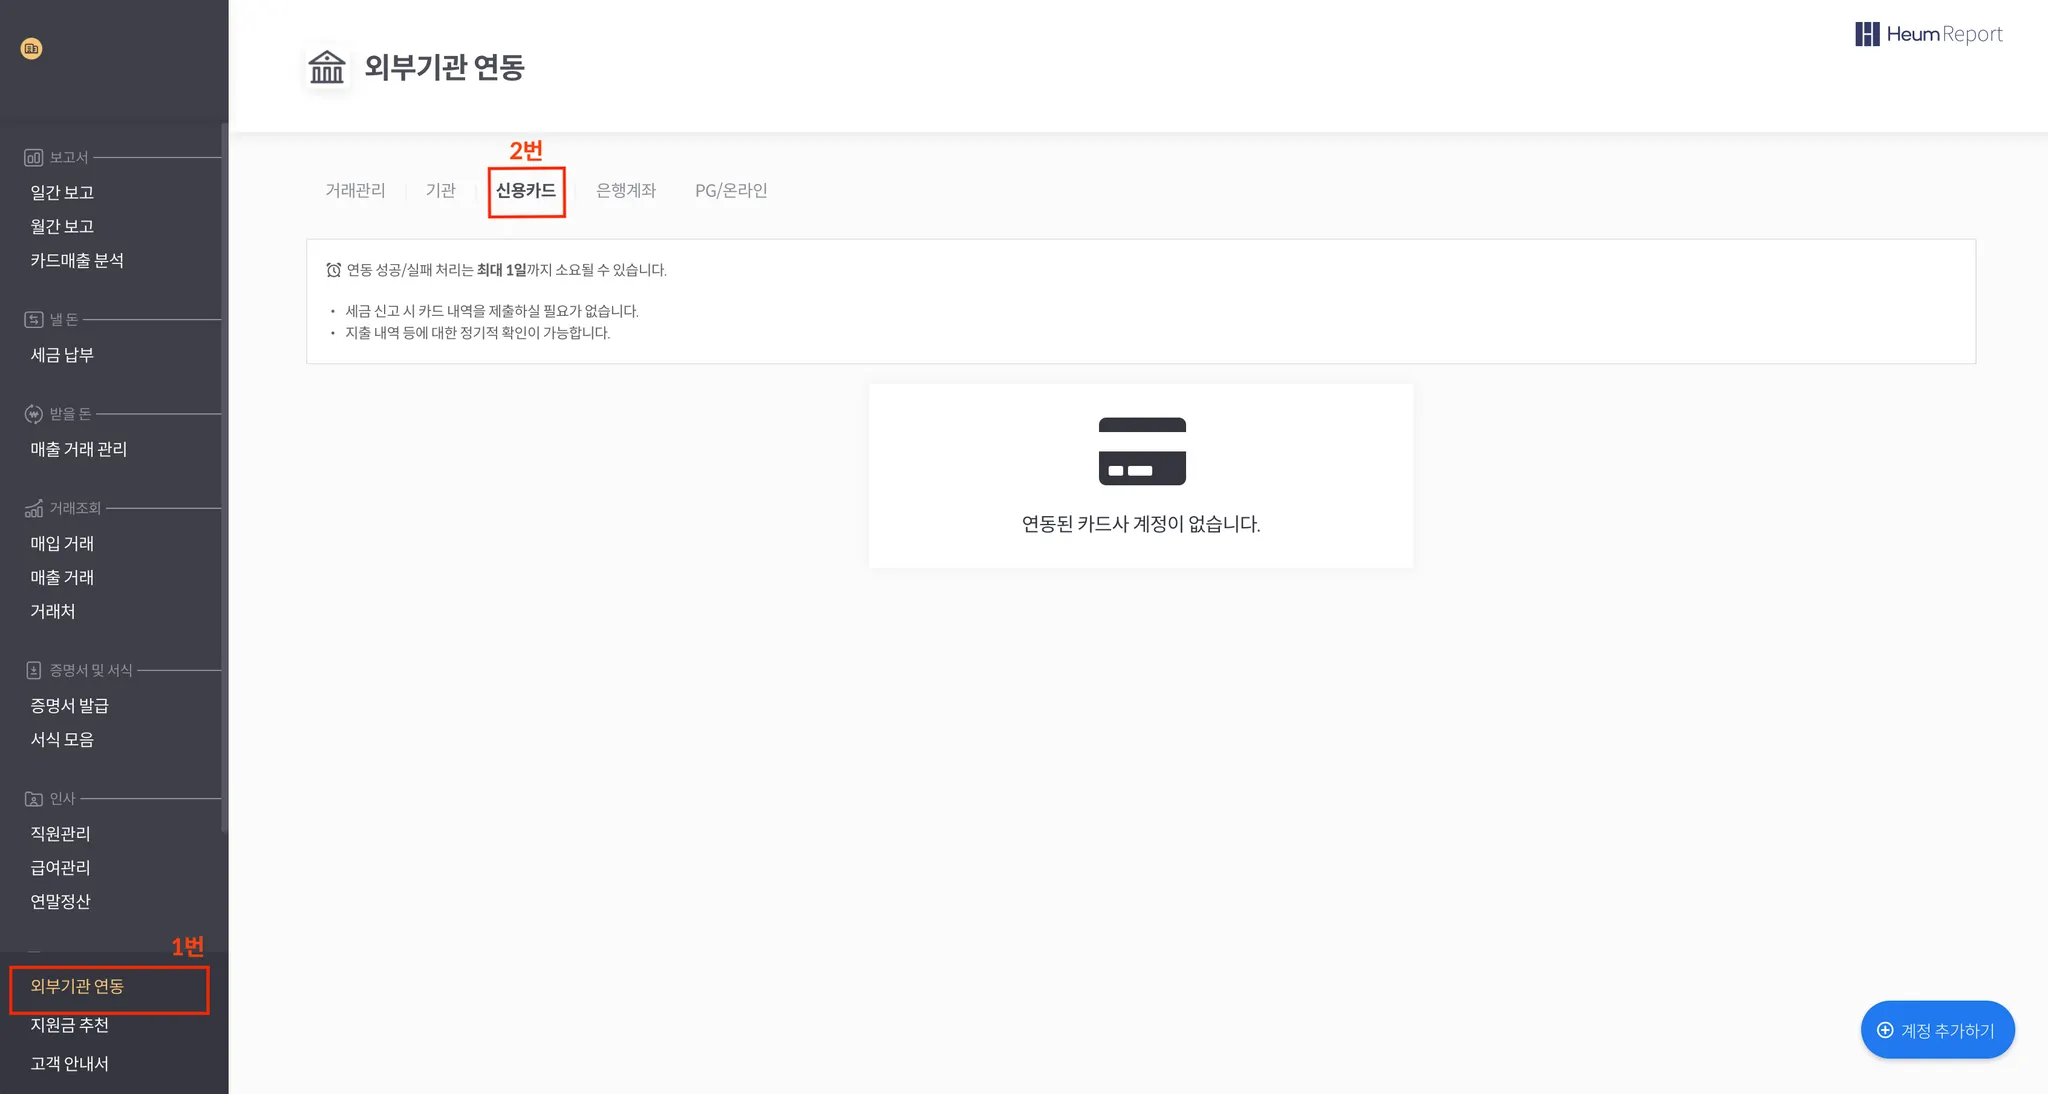The width and height of the screenshot is (2048, 1094).
Task: Click the Heum Report logo
Action: [x=1929, y=34]
